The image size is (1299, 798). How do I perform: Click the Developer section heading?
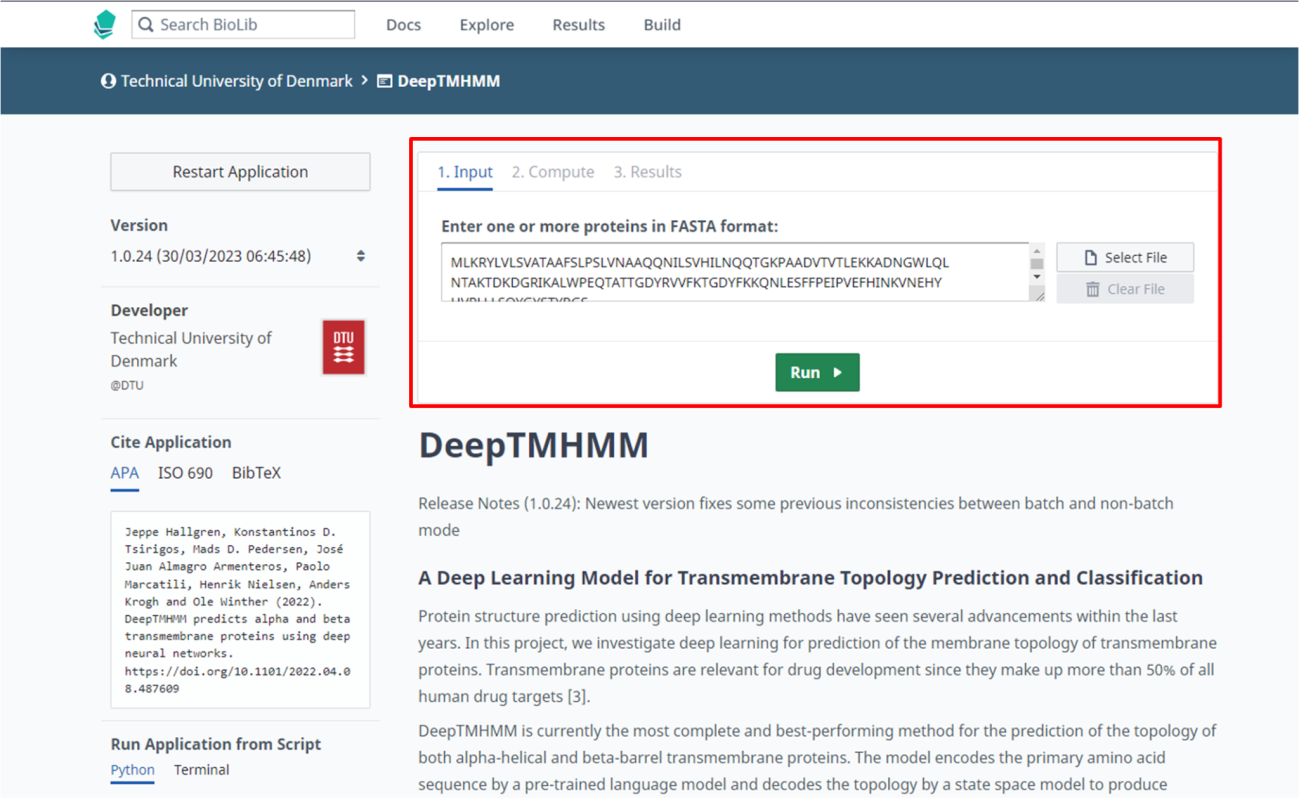149,310
